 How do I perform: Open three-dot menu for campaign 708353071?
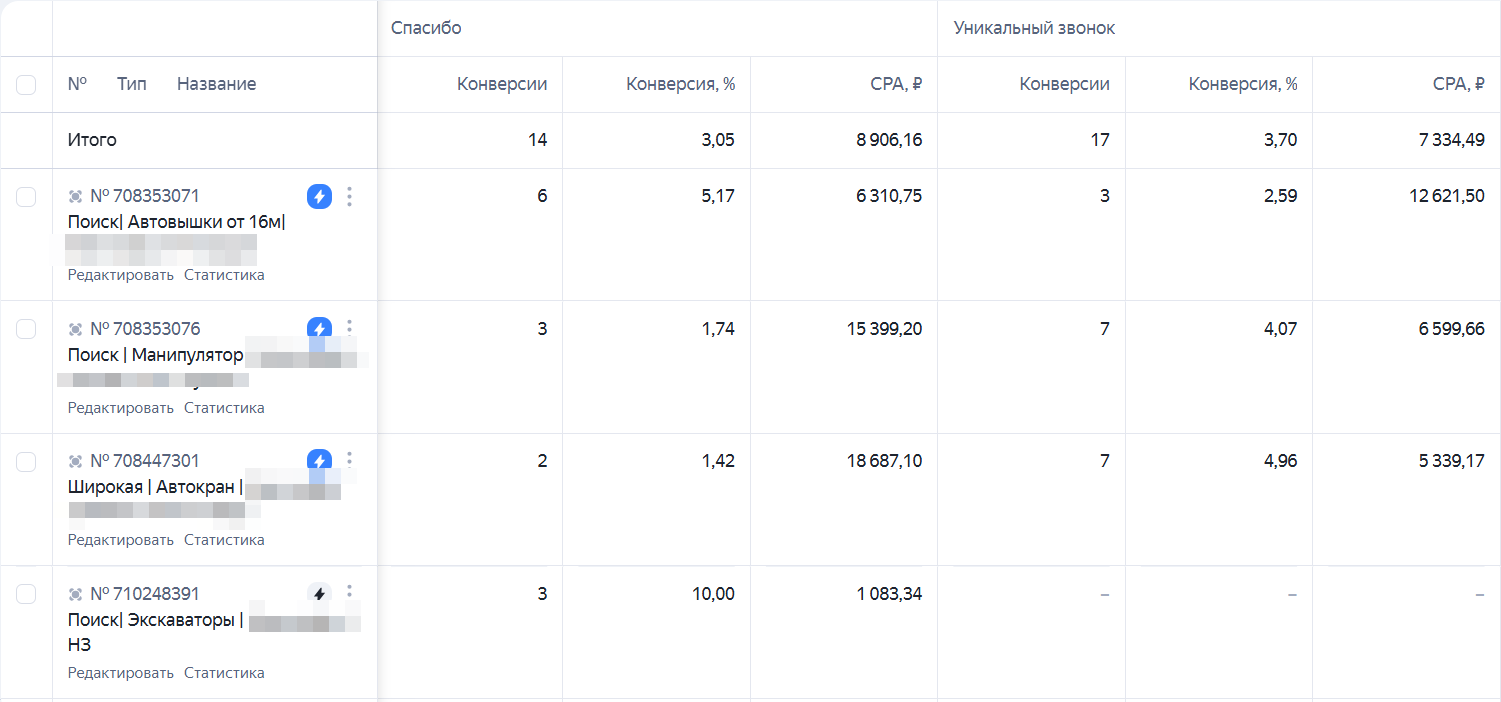[349, 196]
